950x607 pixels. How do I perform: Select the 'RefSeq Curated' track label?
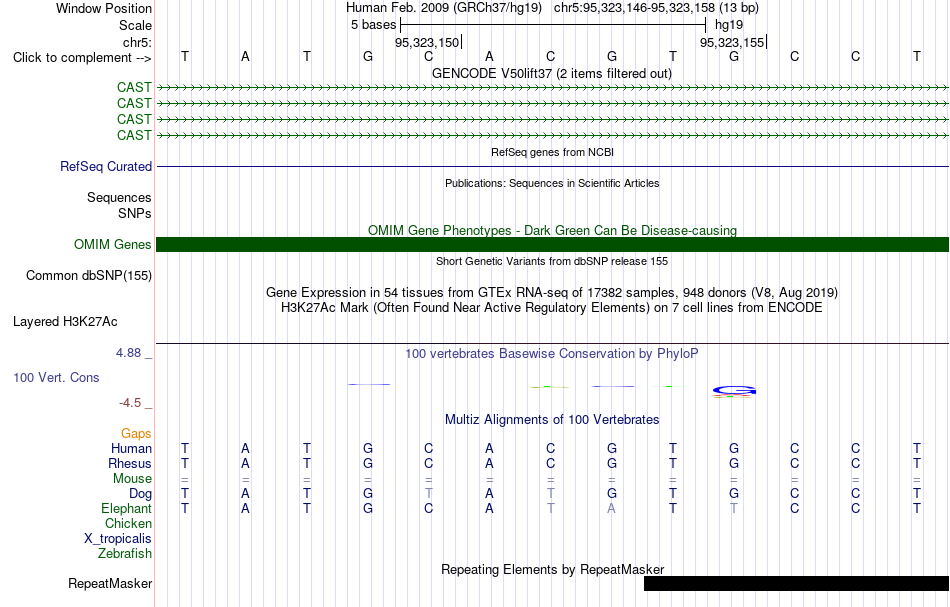tap(106, 166)
